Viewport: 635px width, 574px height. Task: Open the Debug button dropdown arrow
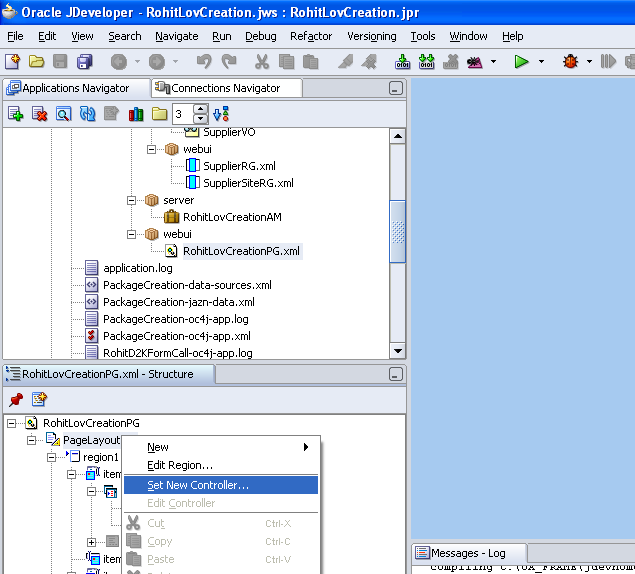[x=589, y=62]
